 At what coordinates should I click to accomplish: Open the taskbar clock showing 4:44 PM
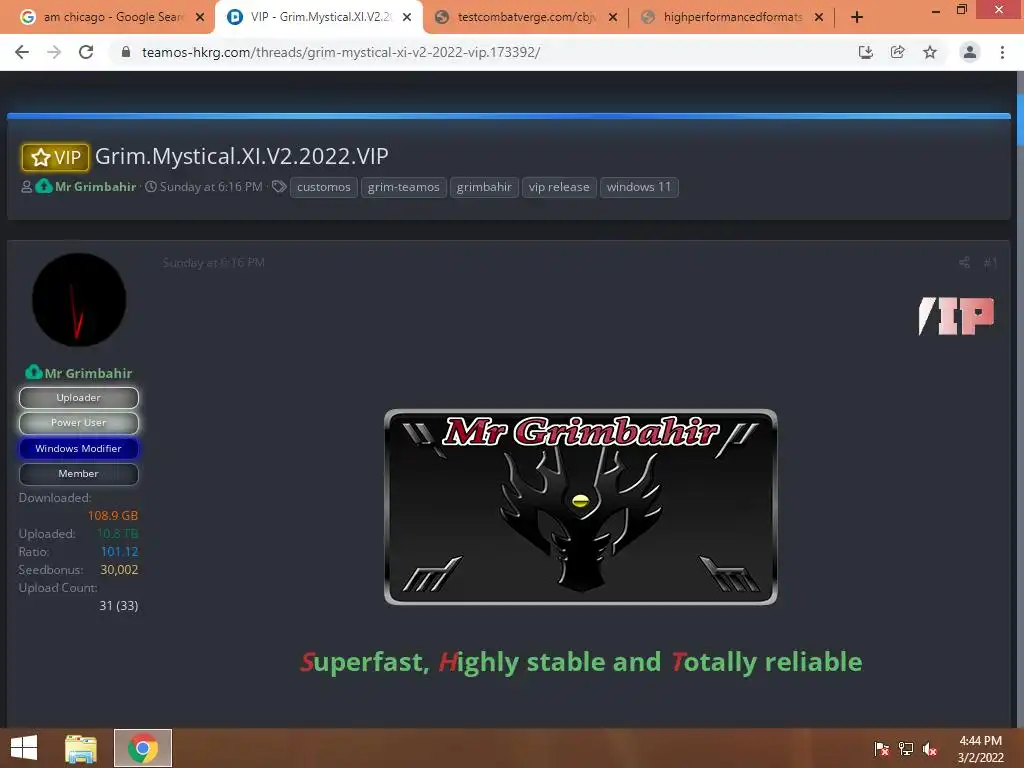pos(980,749)
